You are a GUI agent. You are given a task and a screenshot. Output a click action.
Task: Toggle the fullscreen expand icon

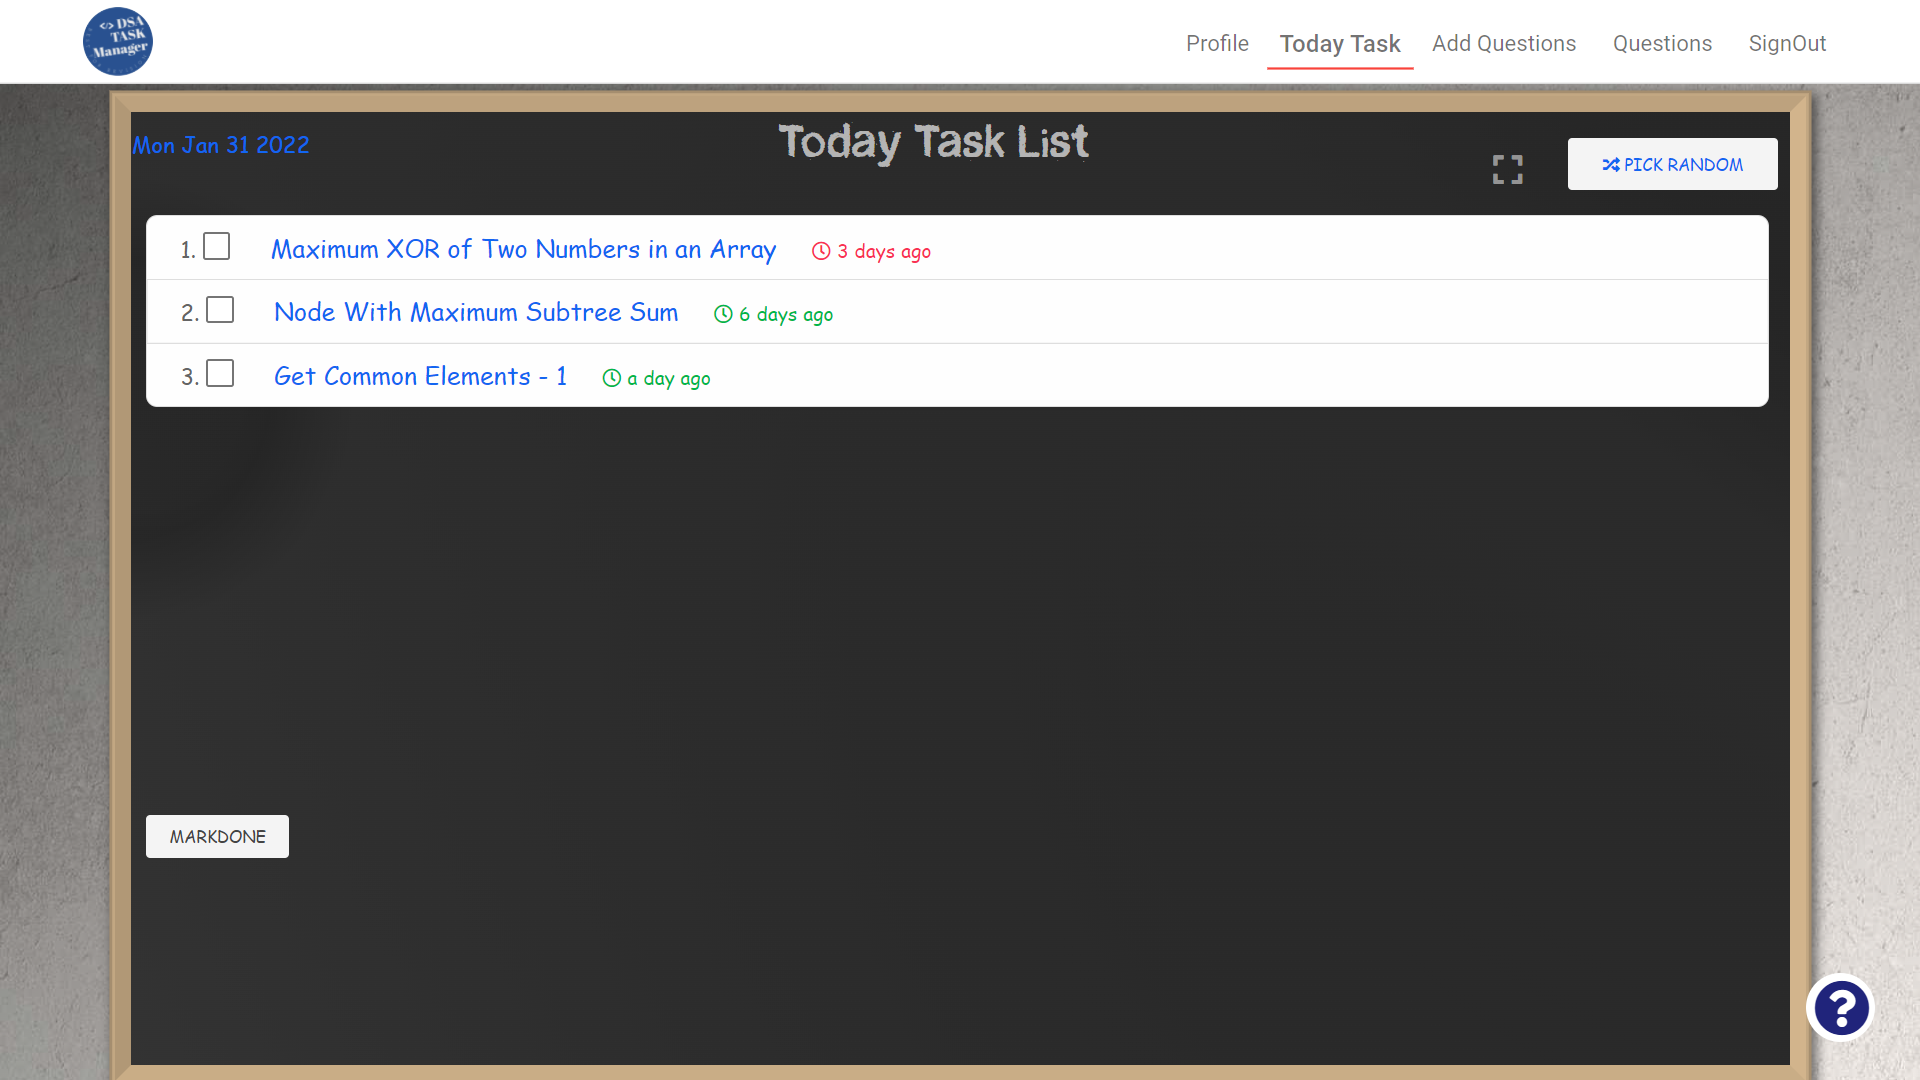coord(1507,169)
